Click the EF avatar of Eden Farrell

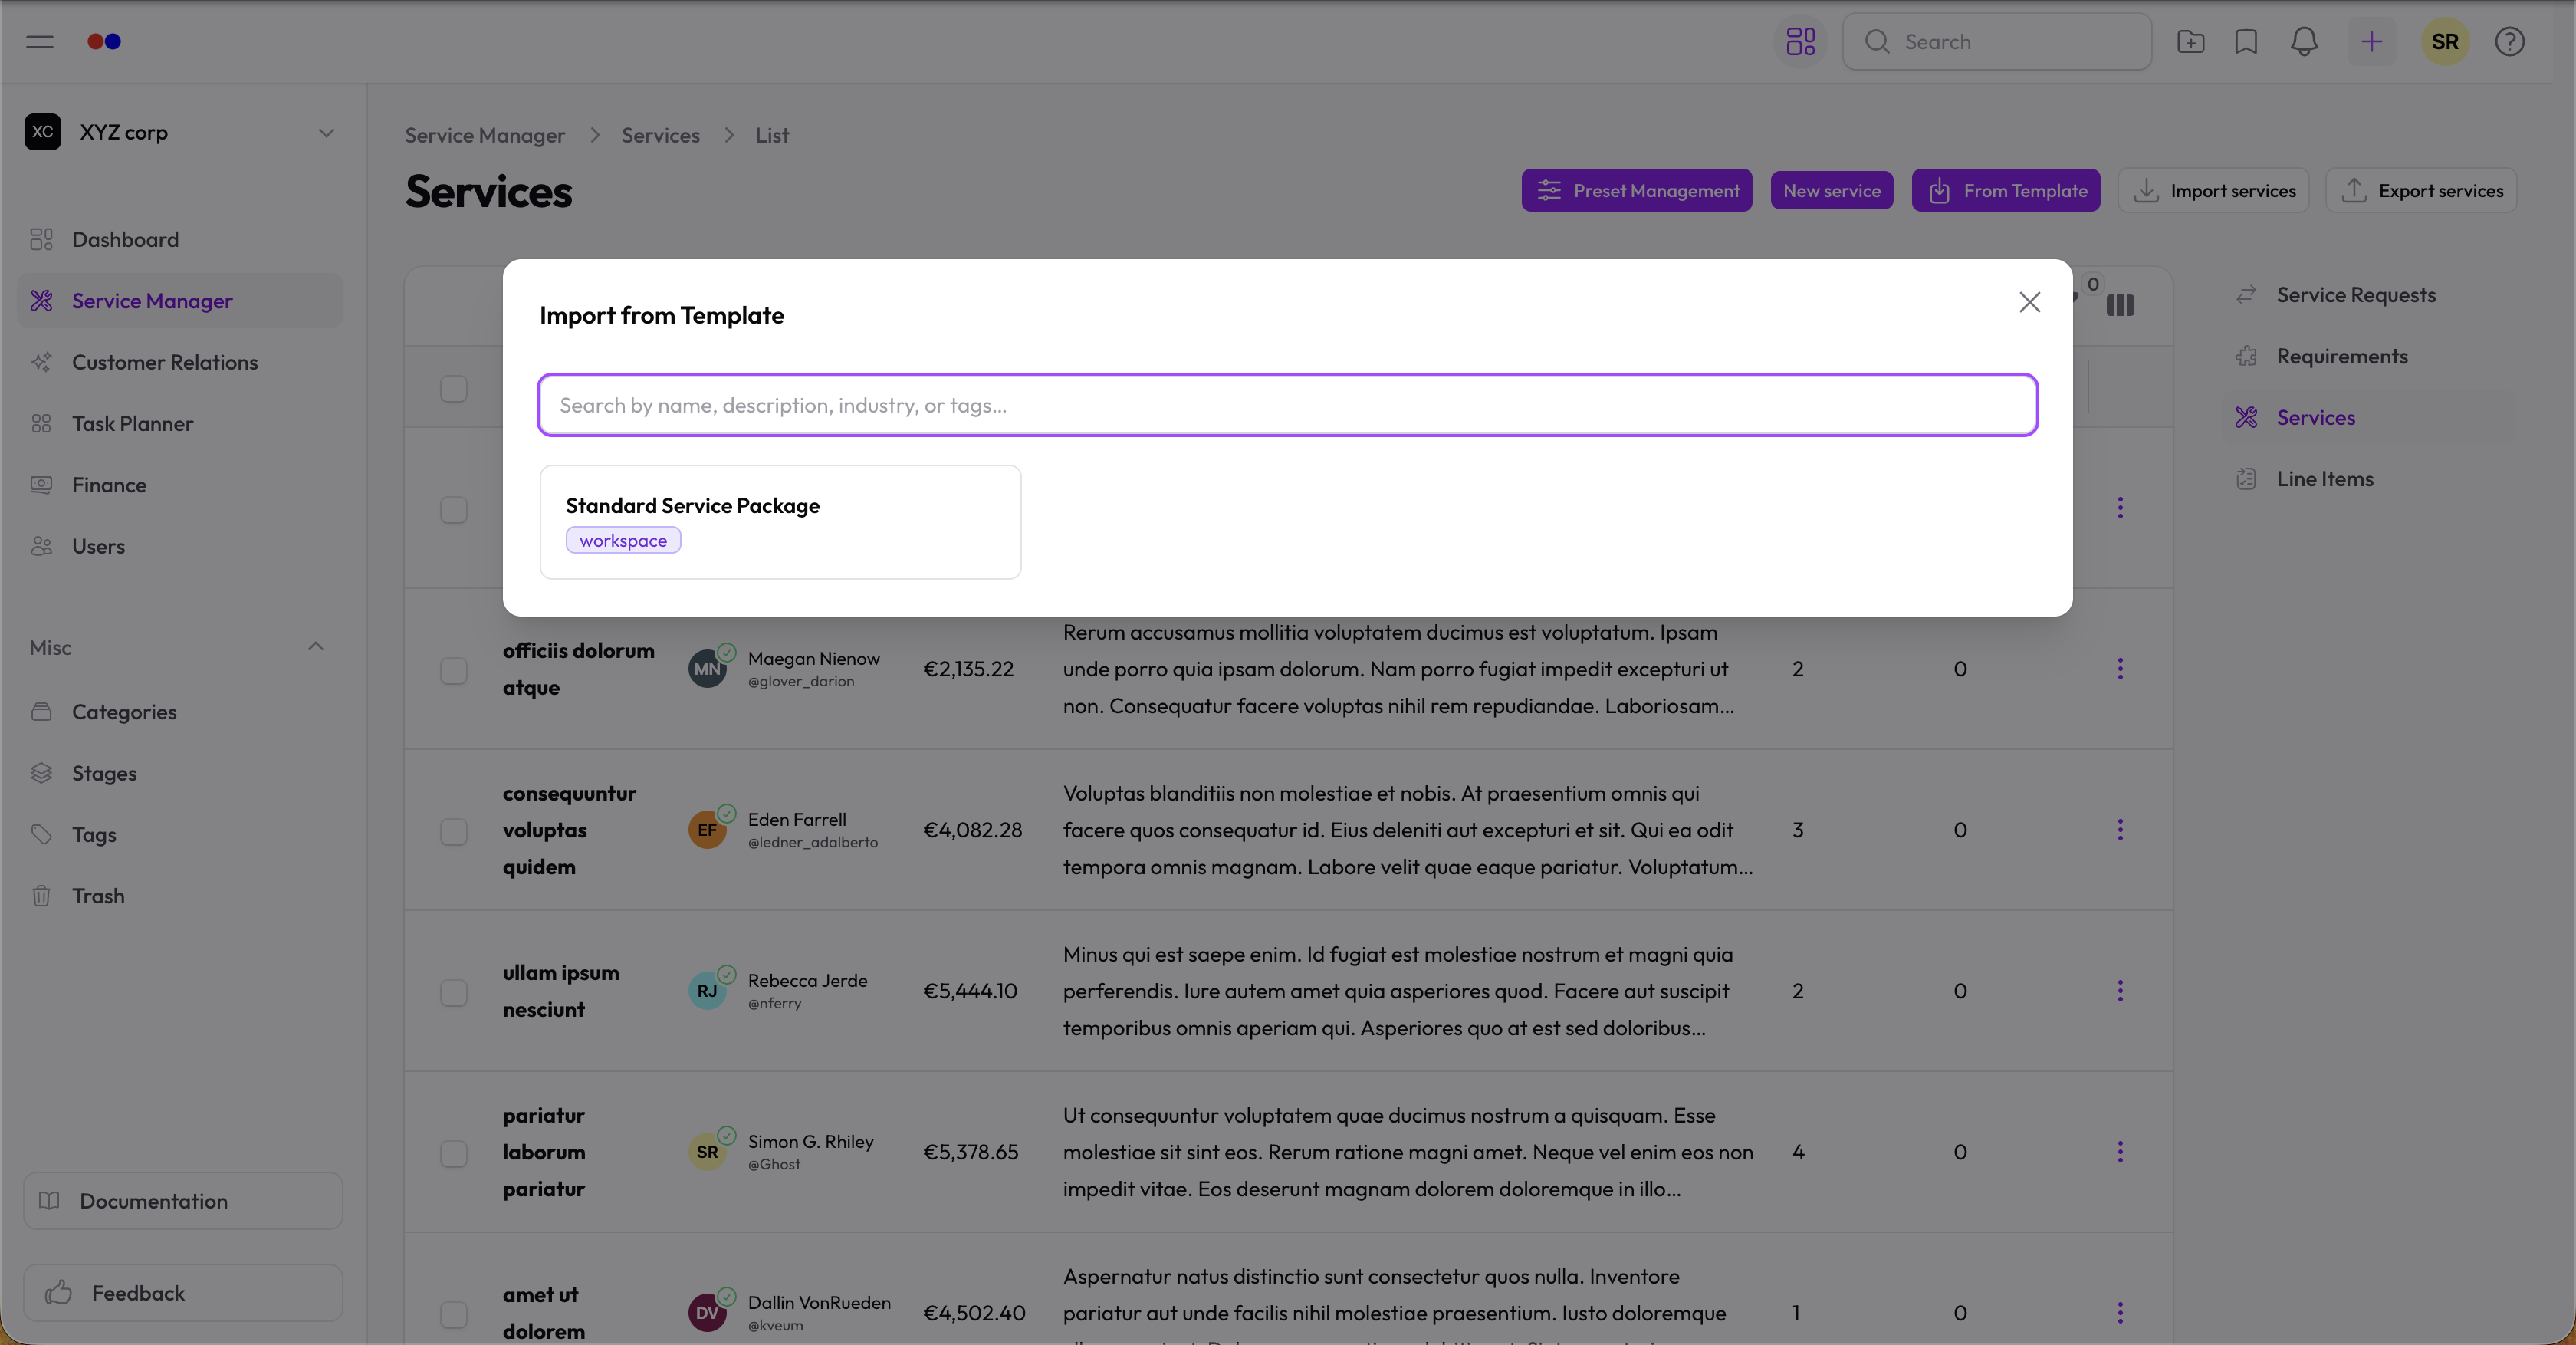[x=707, y=830]
